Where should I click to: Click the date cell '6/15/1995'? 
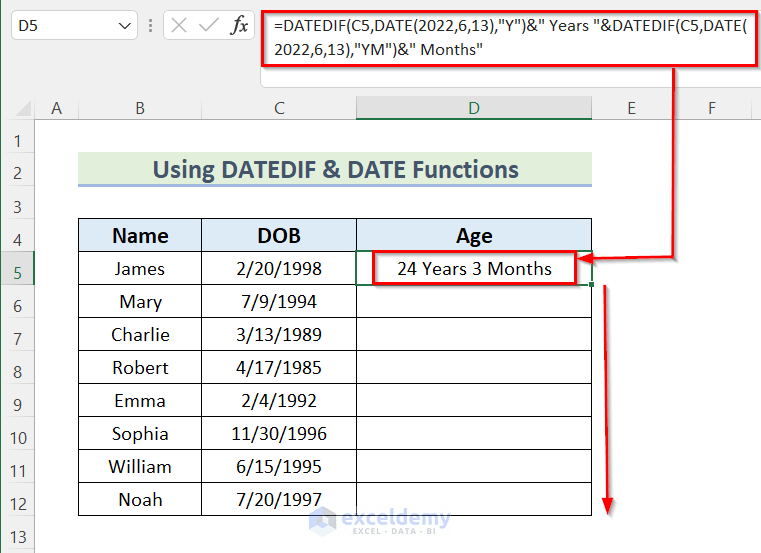point(279,467)
